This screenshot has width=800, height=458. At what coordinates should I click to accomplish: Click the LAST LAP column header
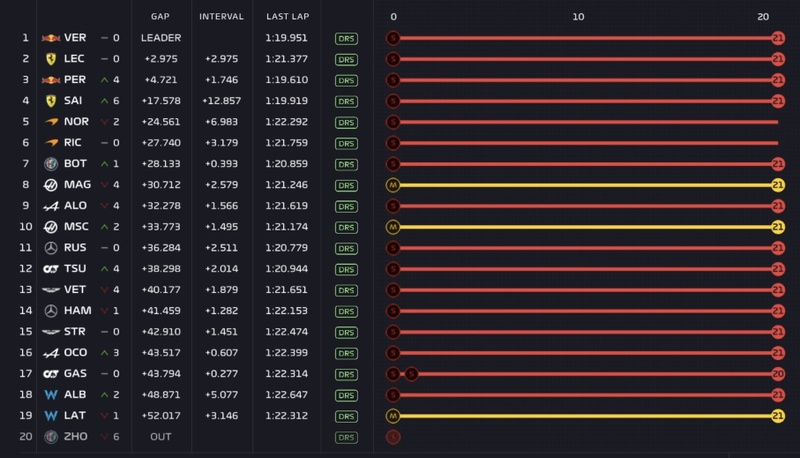tap(285, 17)
